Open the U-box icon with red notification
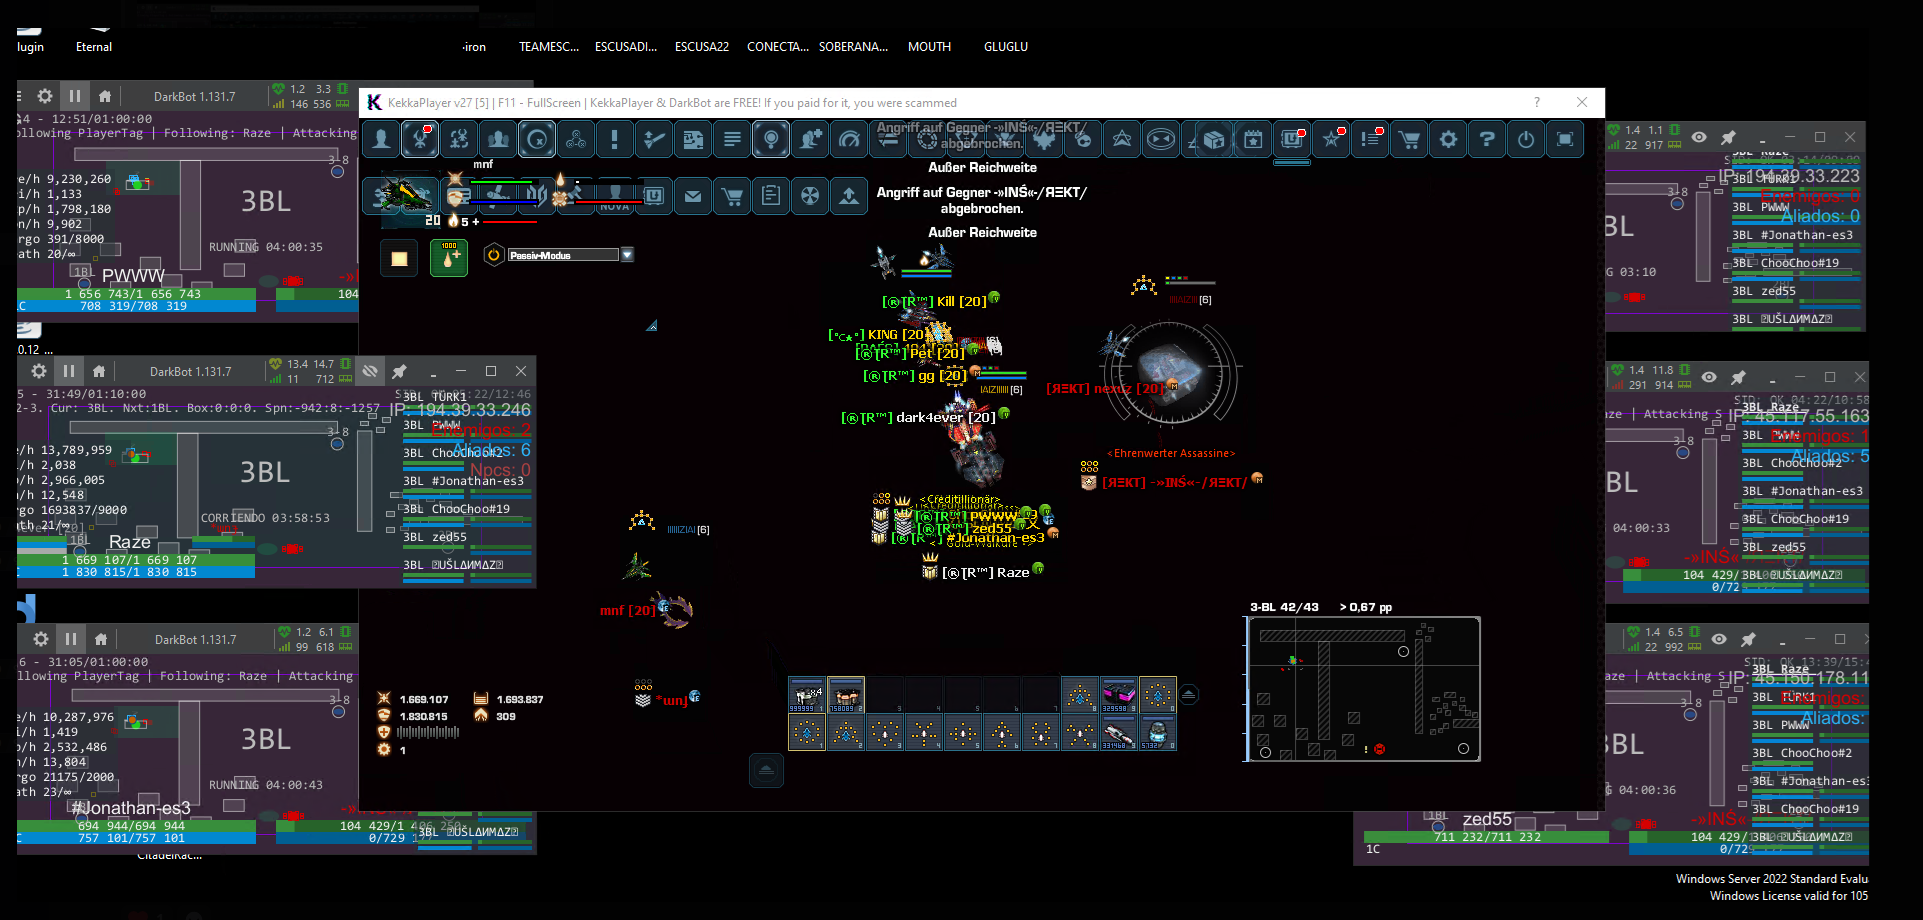The width and height of the screenshot is (1923, 920). 1292,140
